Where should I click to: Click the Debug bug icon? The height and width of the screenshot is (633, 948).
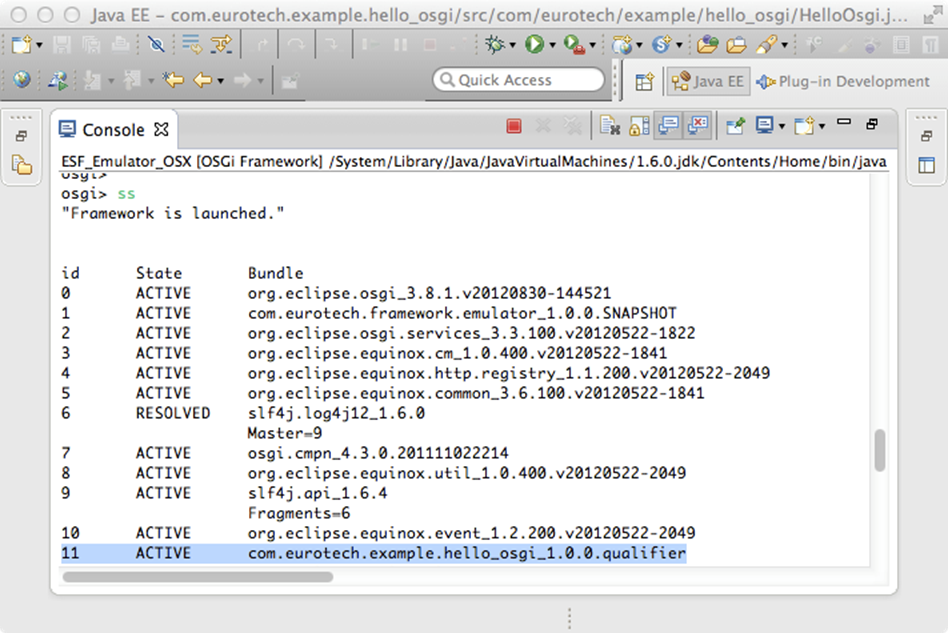coord(495,44)
